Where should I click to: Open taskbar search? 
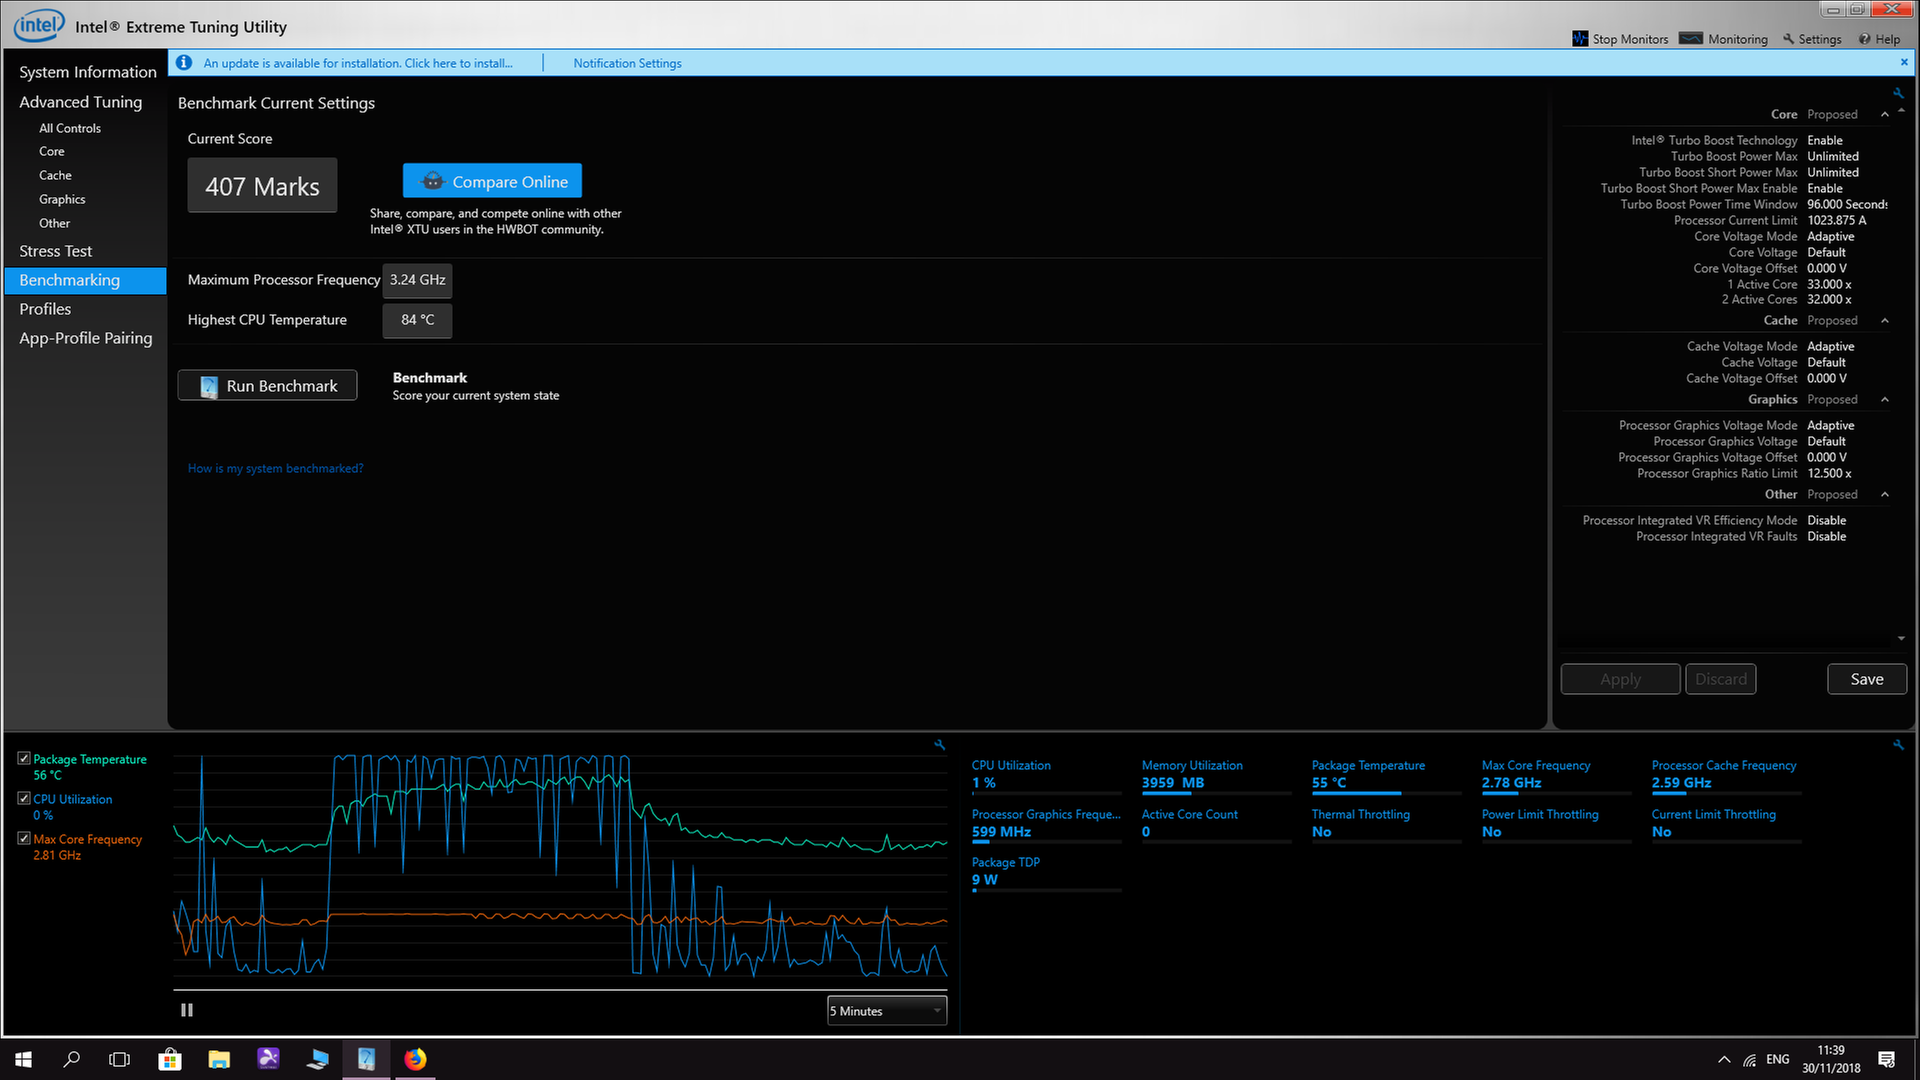72,1059
